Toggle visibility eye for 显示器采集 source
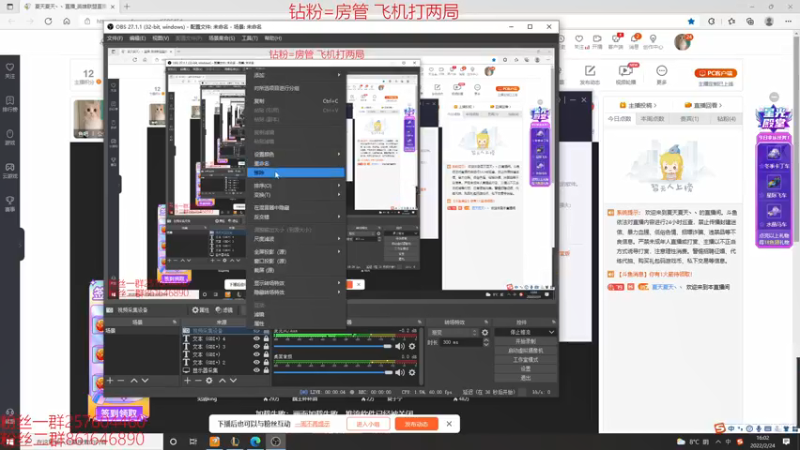800x450 pixels. coord(256,370)
